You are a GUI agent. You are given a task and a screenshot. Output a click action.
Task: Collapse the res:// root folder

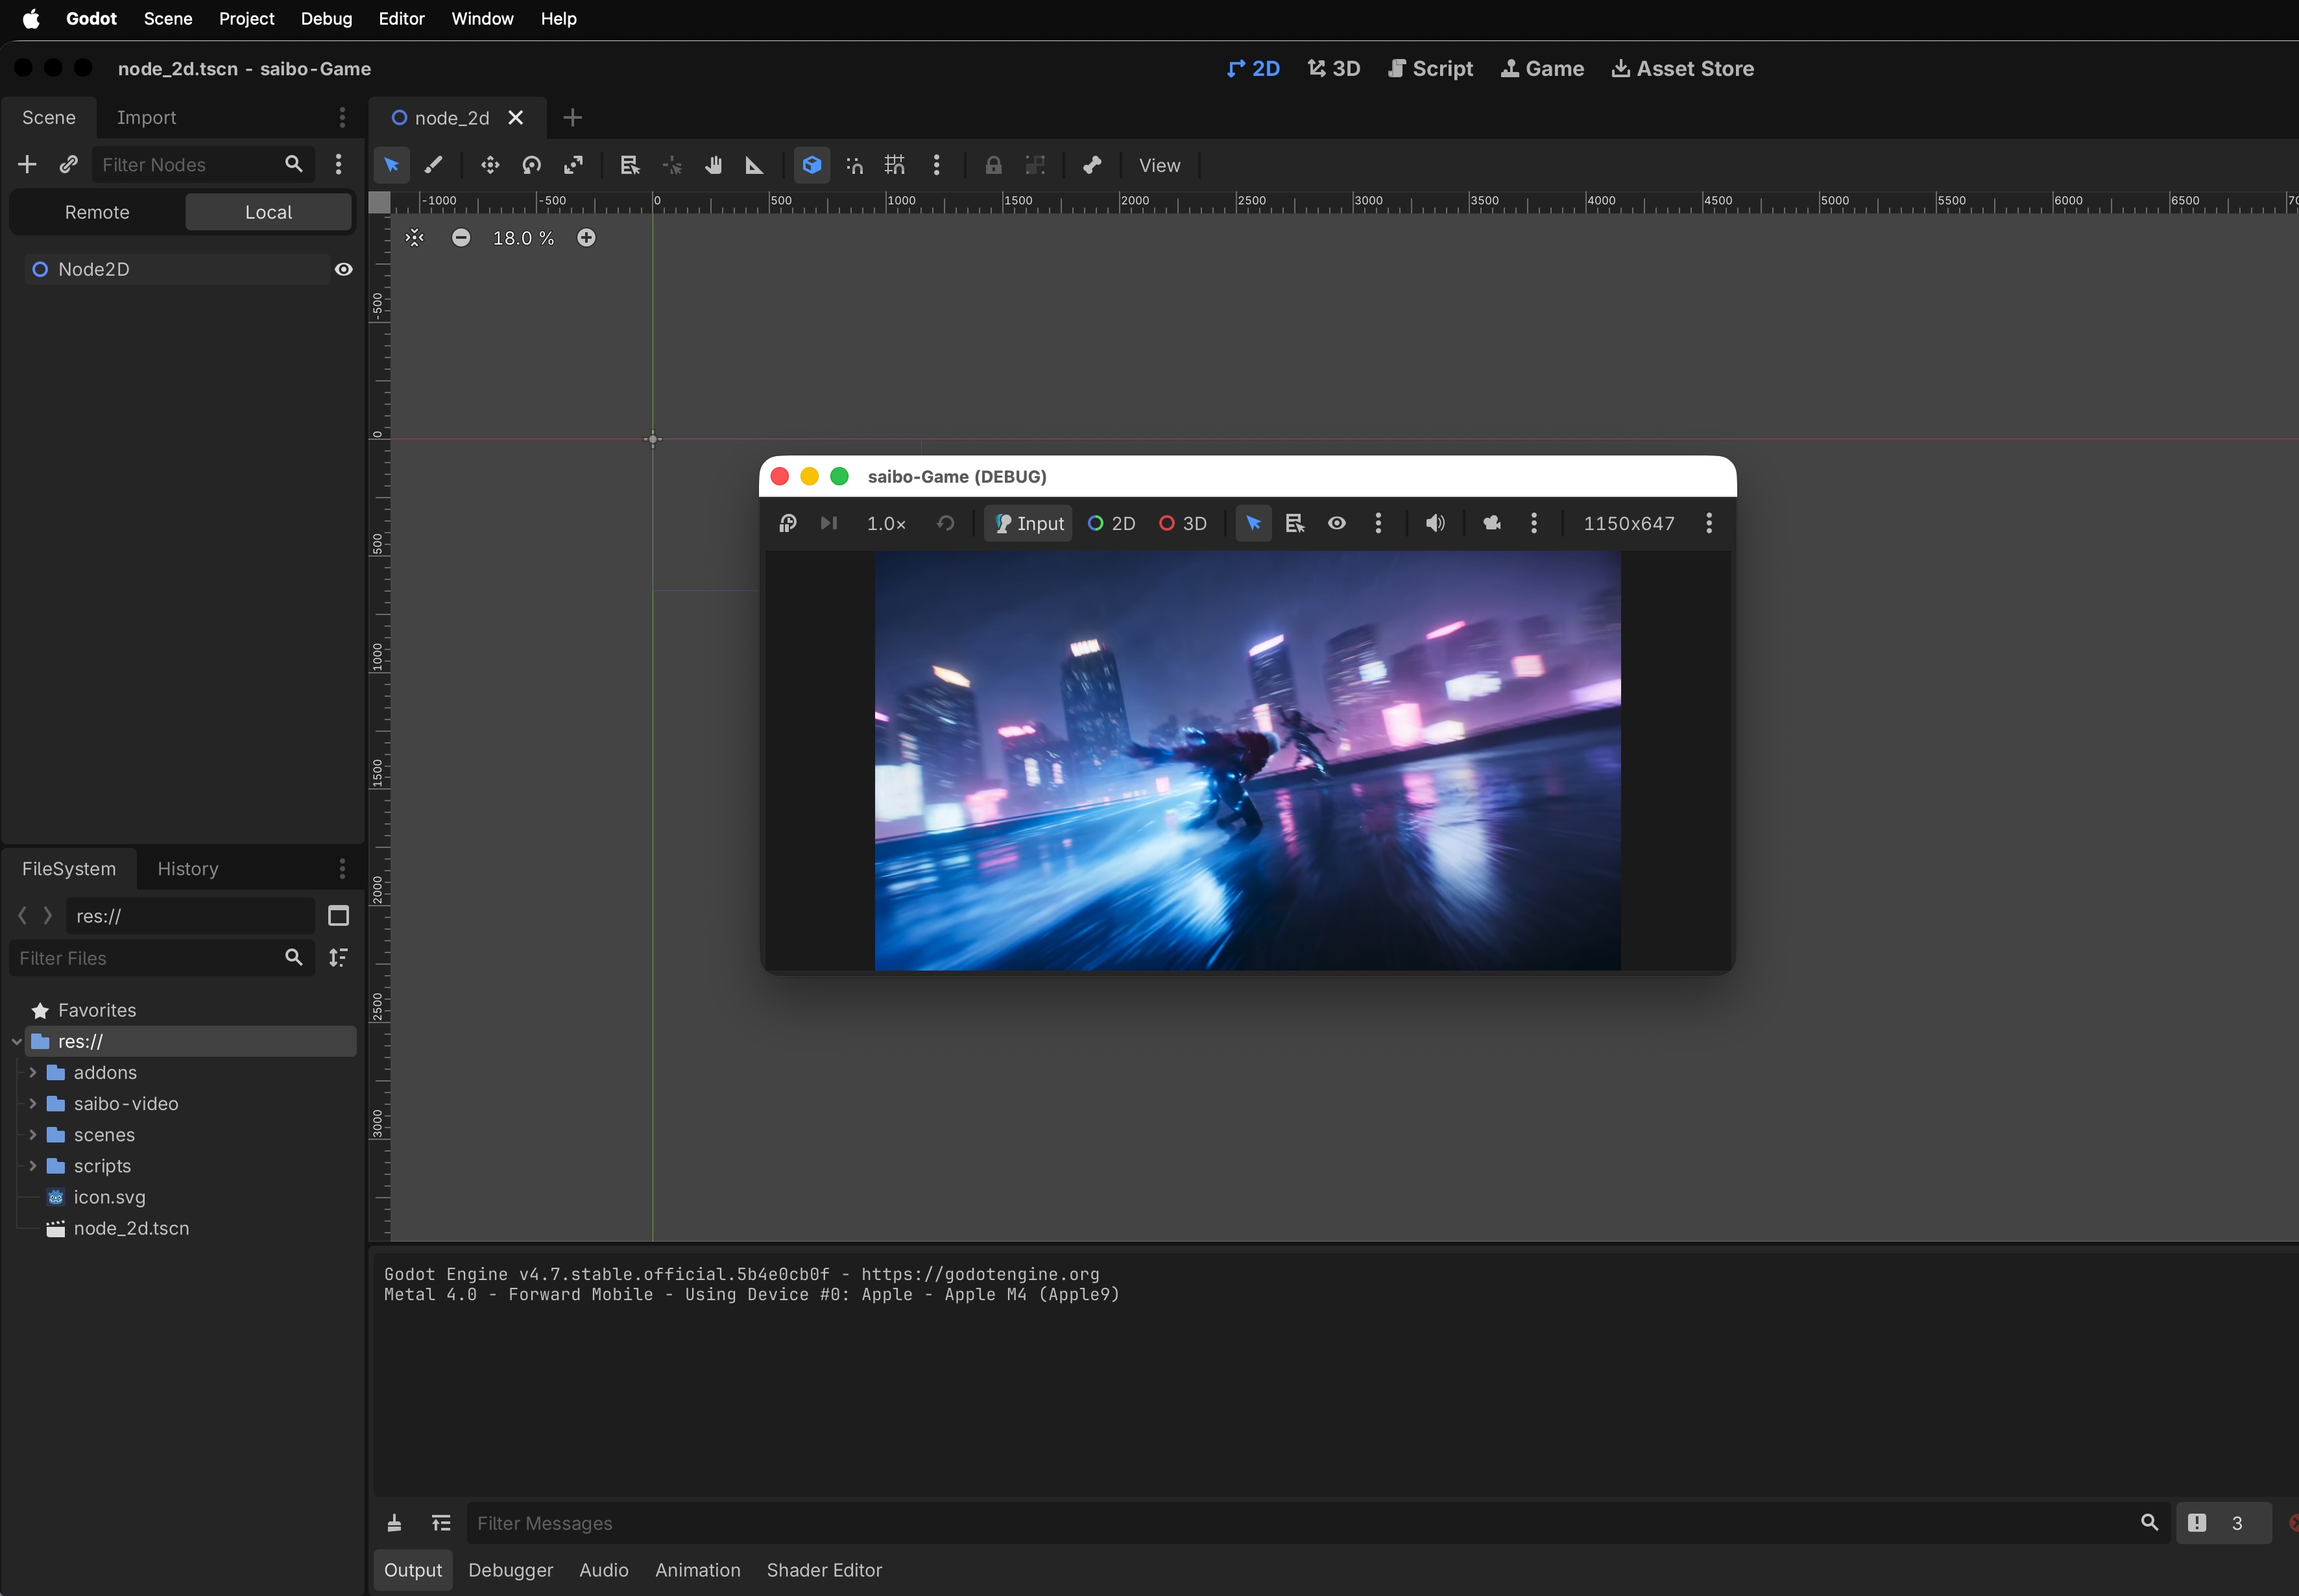click(x=17, y=1042)
